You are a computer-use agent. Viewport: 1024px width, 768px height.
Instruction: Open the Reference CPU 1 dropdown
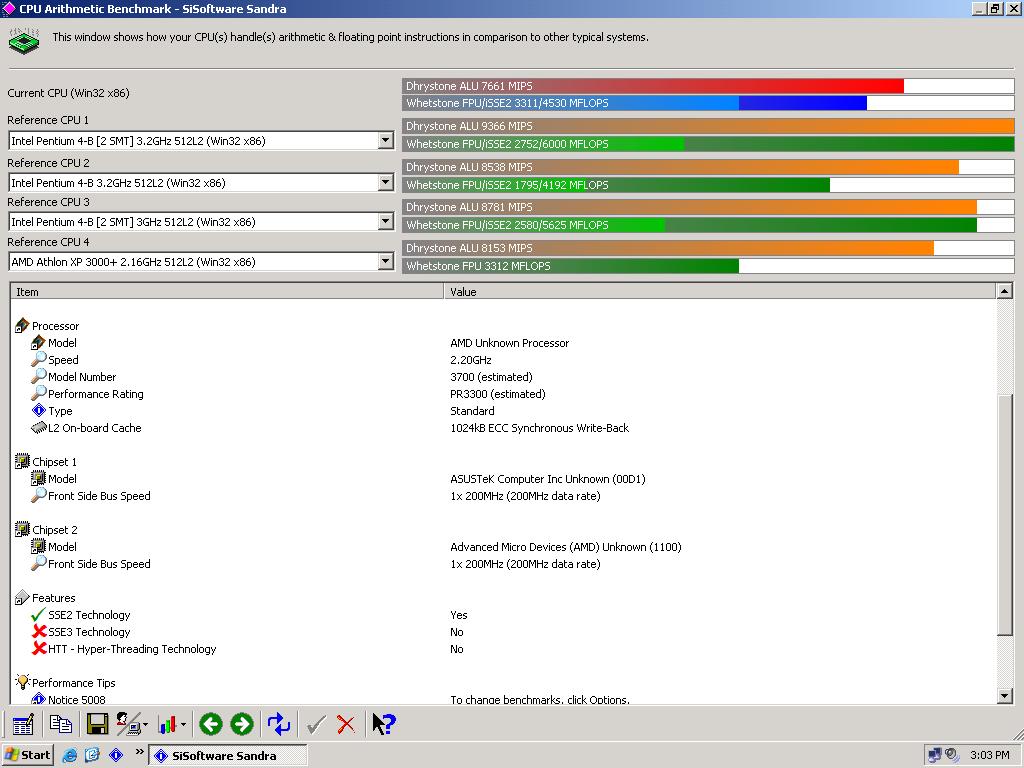click(385, 140)
